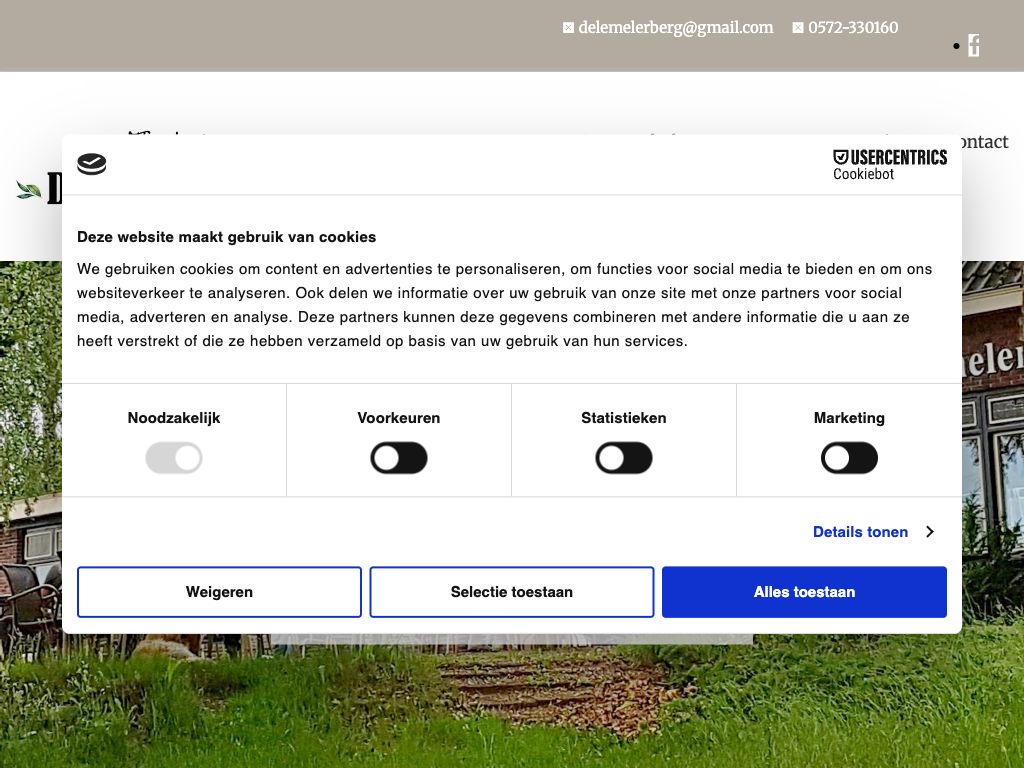This screenshot has height=768, width=1024.
Task: Expand cookie details via Details tonen
Action: [x=860, y=532]
